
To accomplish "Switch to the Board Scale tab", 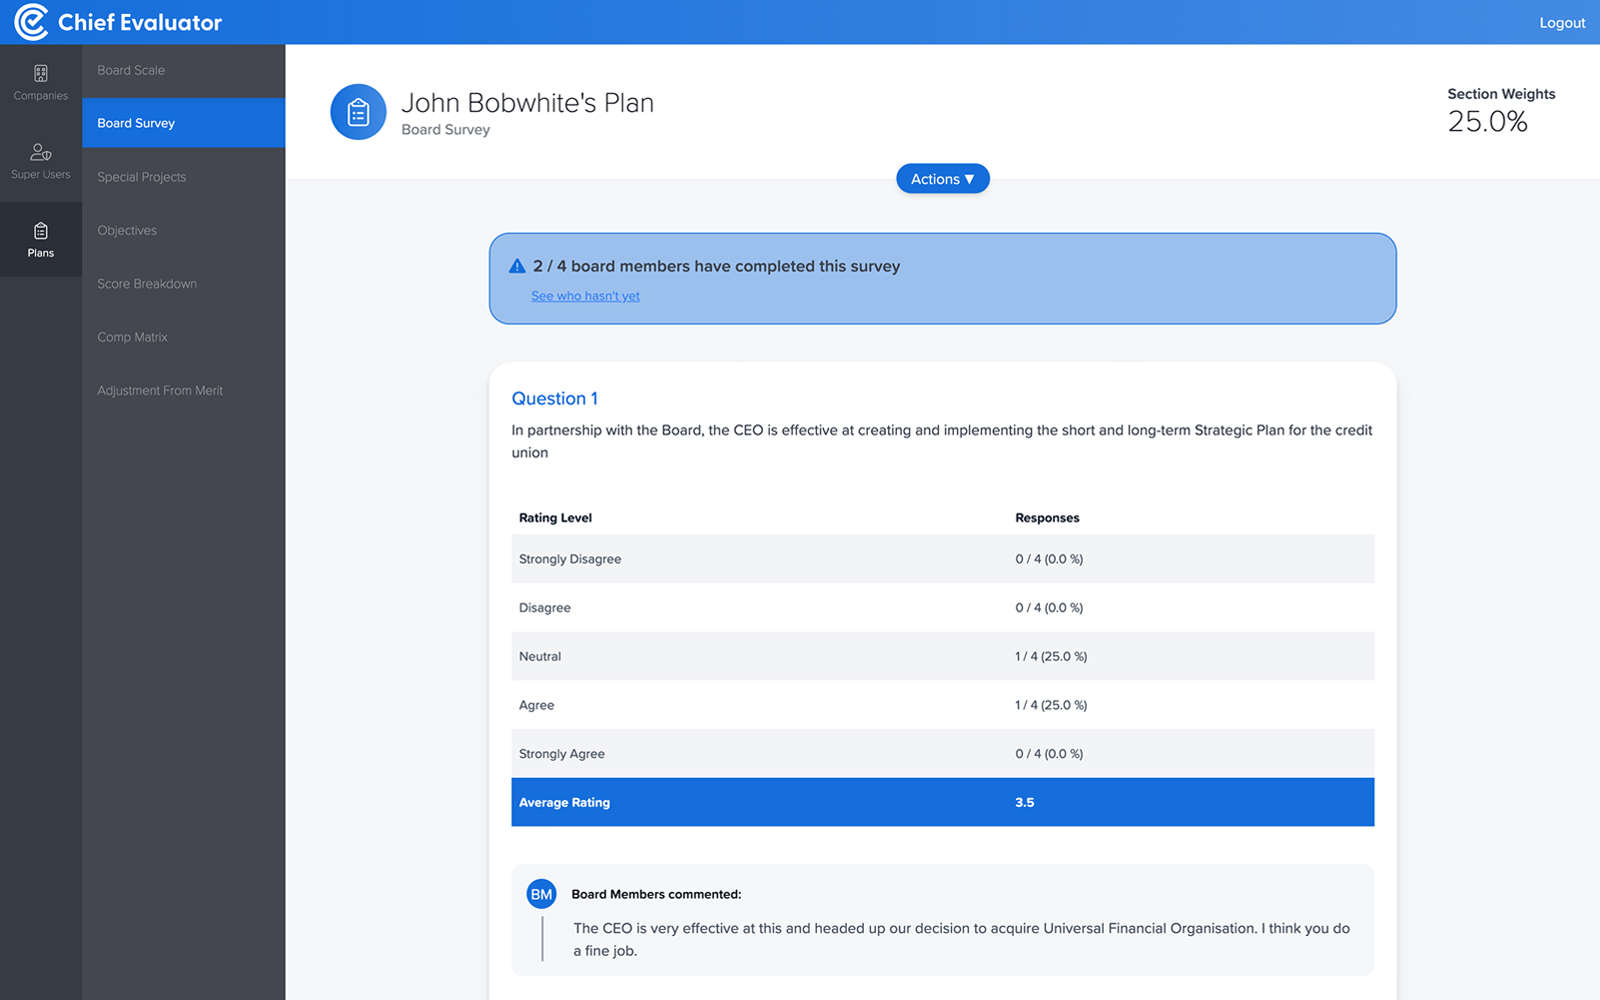I will (131, 70).
